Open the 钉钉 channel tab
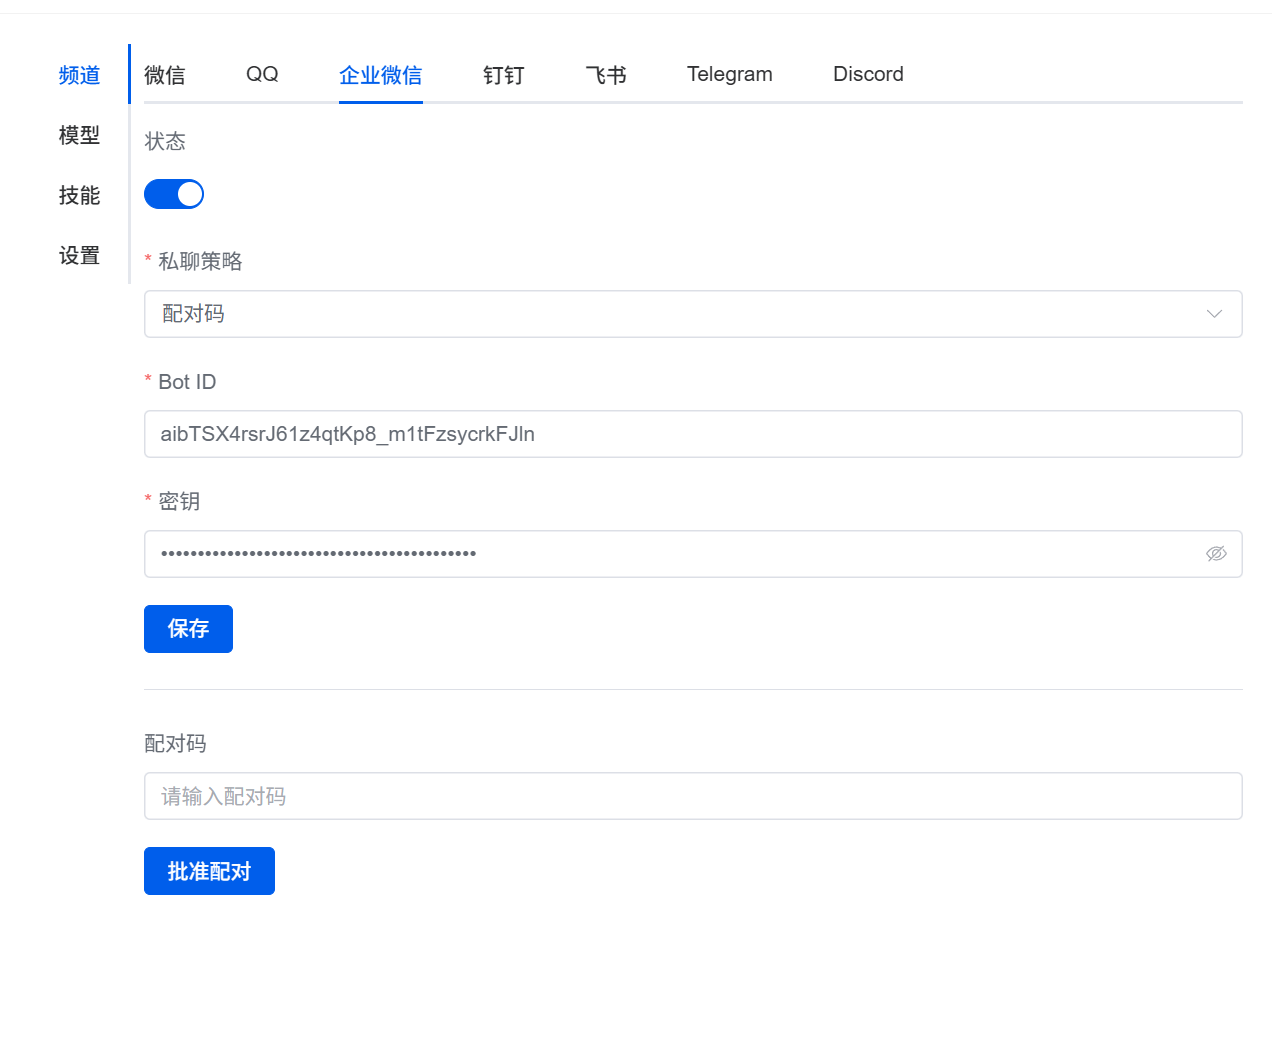 click(x=503, y=75)
